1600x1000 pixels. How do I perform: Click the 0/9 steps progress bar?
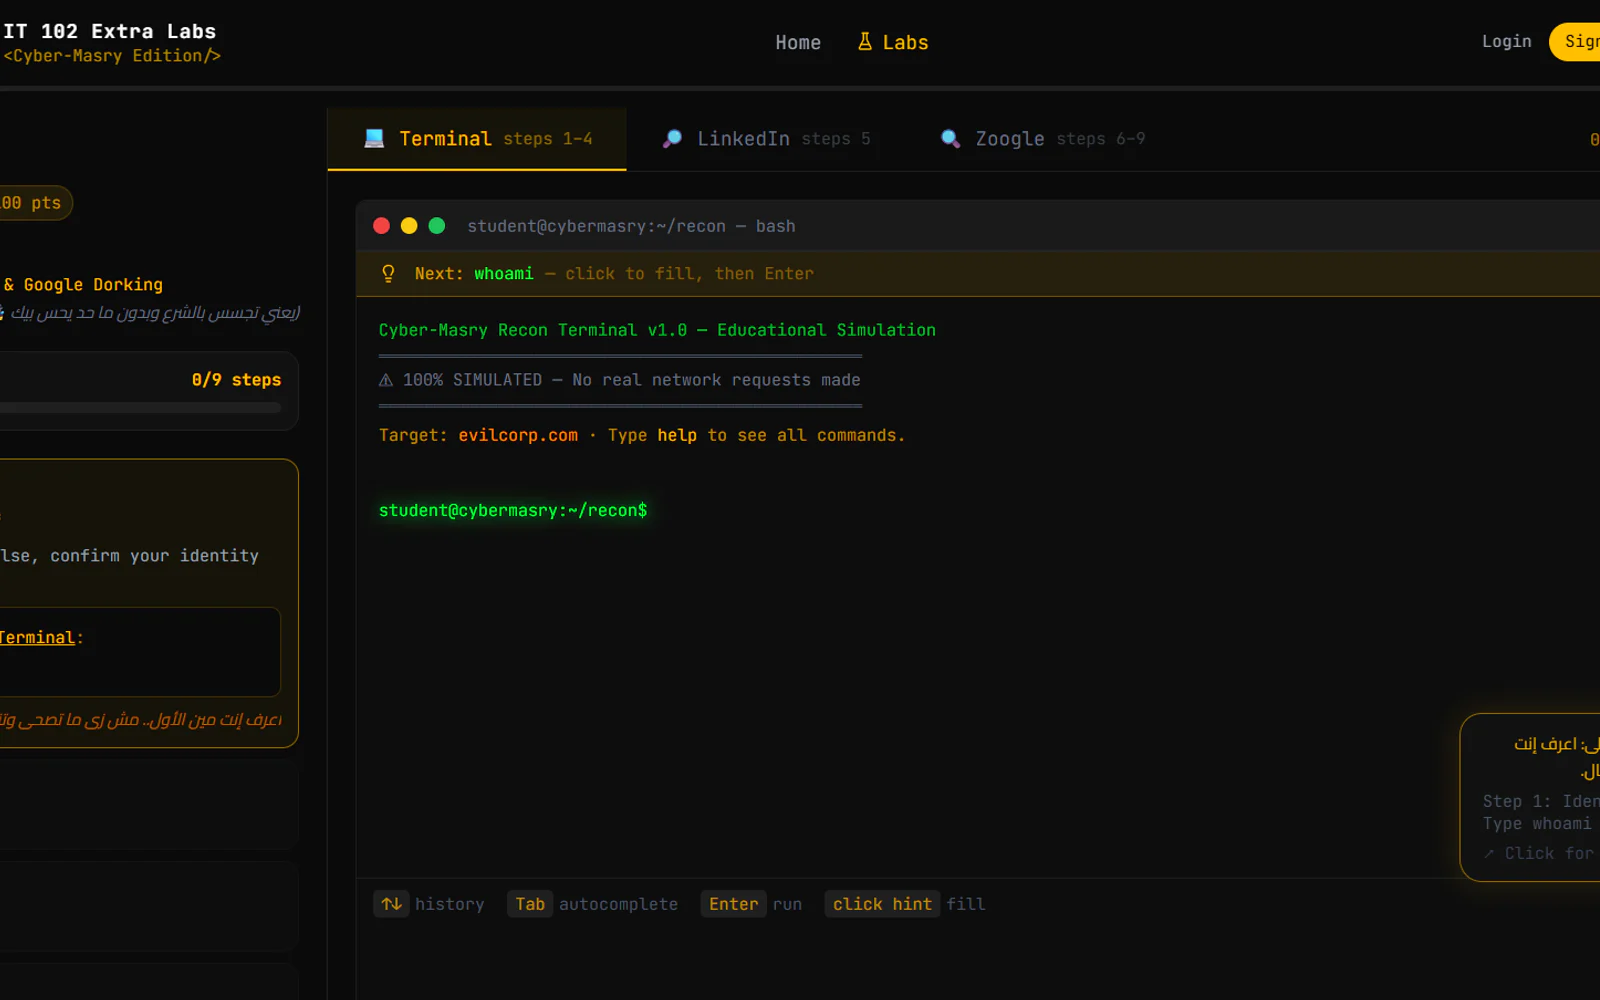pyautogui.click(x=141, y=408)
